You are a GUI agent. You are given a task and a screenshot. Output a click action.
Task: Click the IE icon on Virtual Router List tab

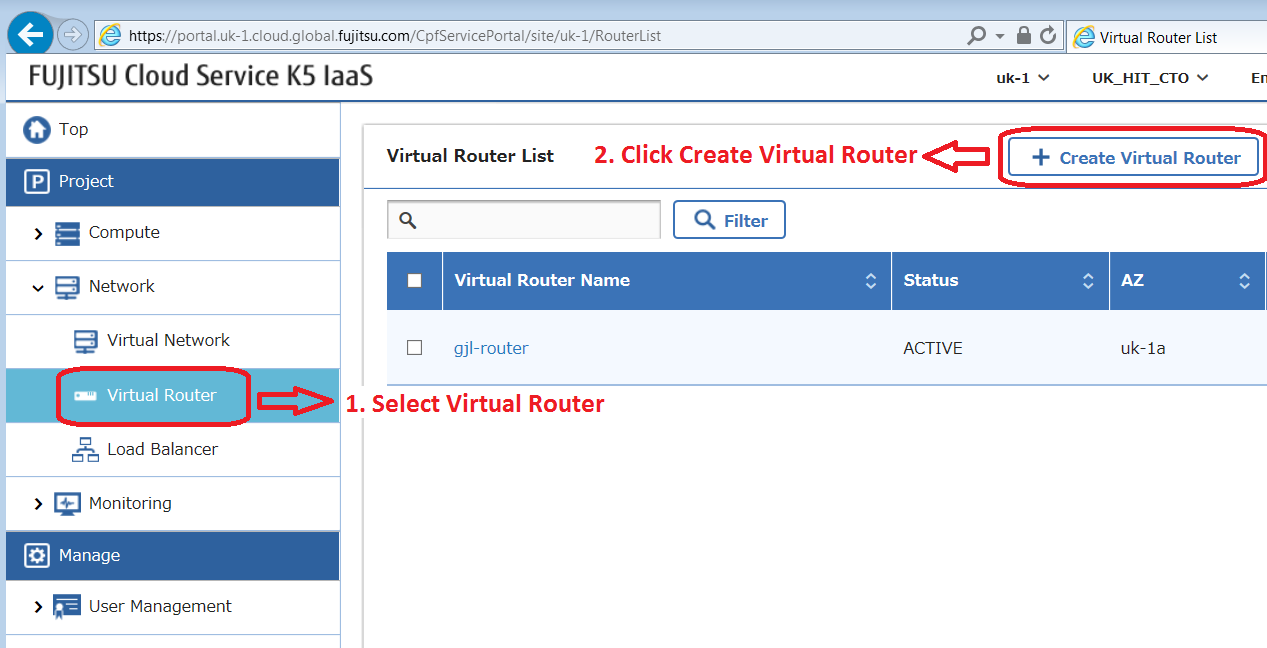1083,37
